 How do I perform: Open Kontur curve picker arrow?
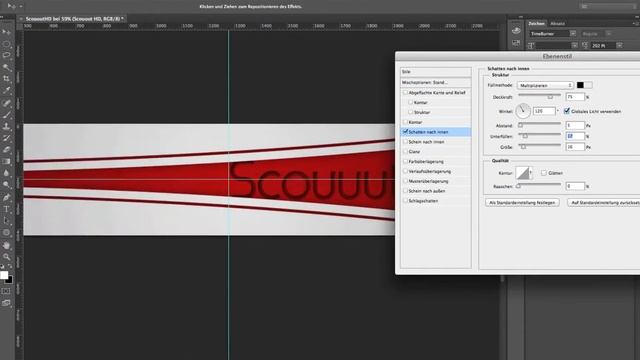pos(531,173)
